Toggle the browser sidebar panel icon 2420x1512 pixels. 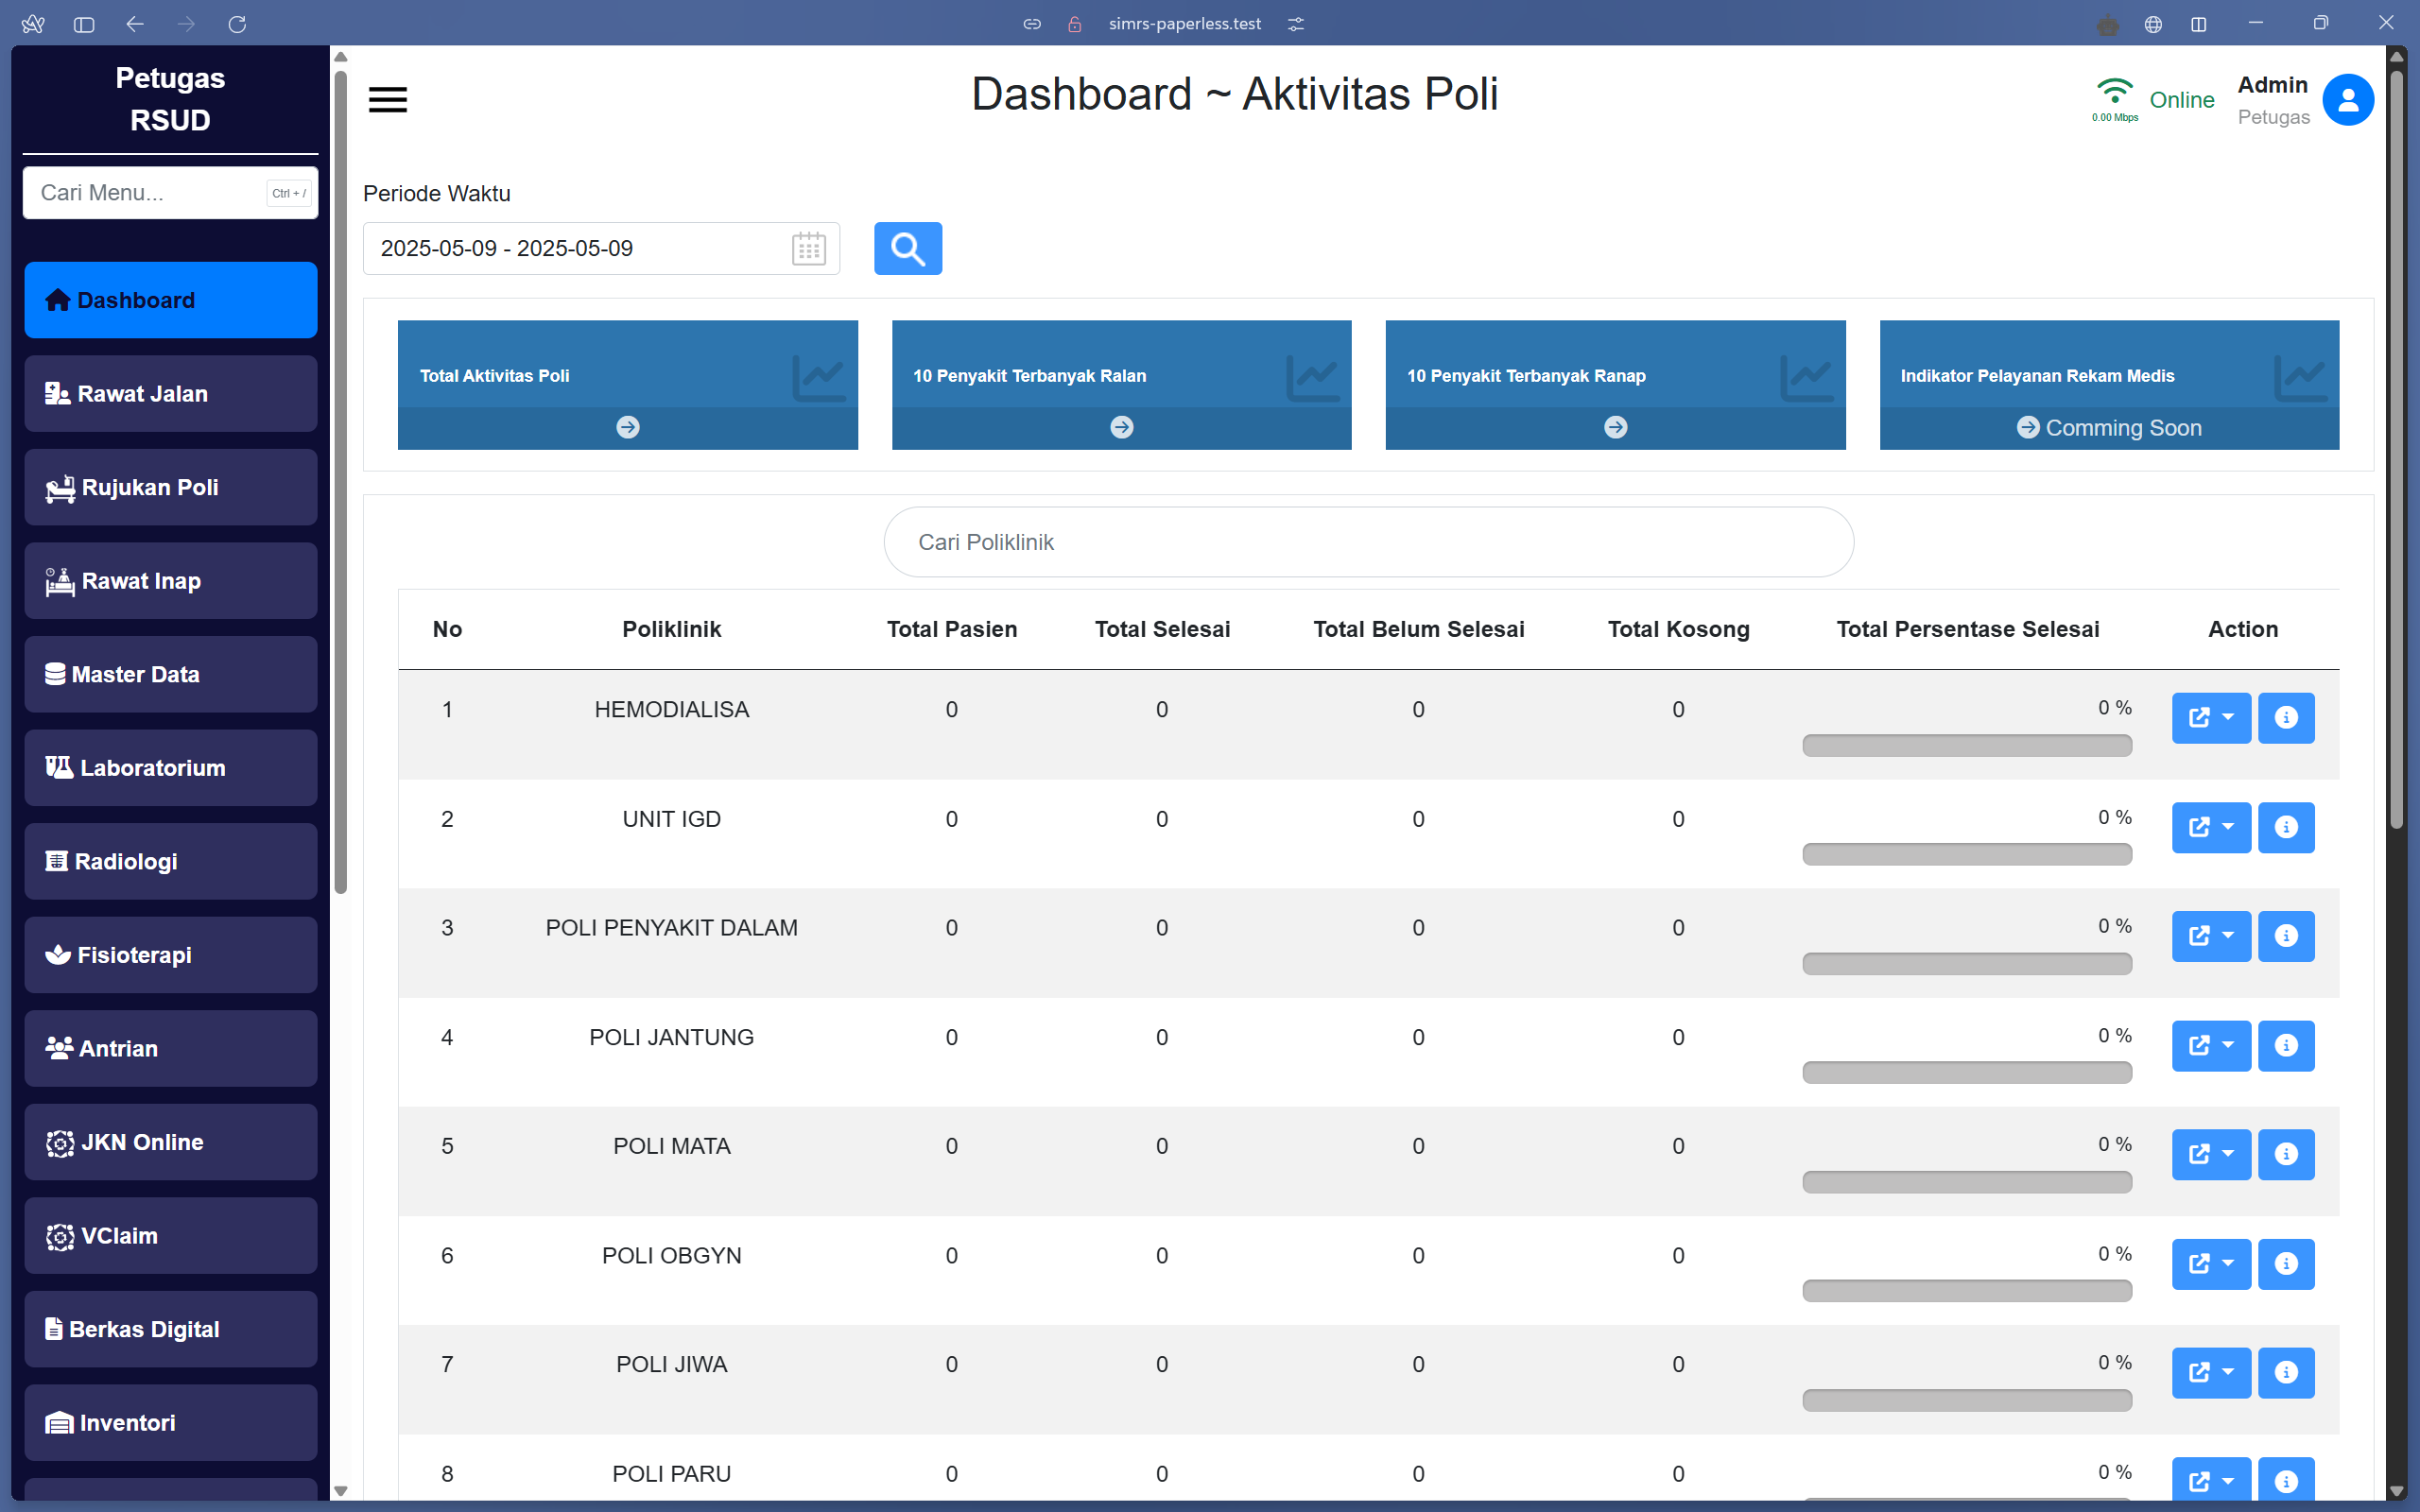coord(84,24)
